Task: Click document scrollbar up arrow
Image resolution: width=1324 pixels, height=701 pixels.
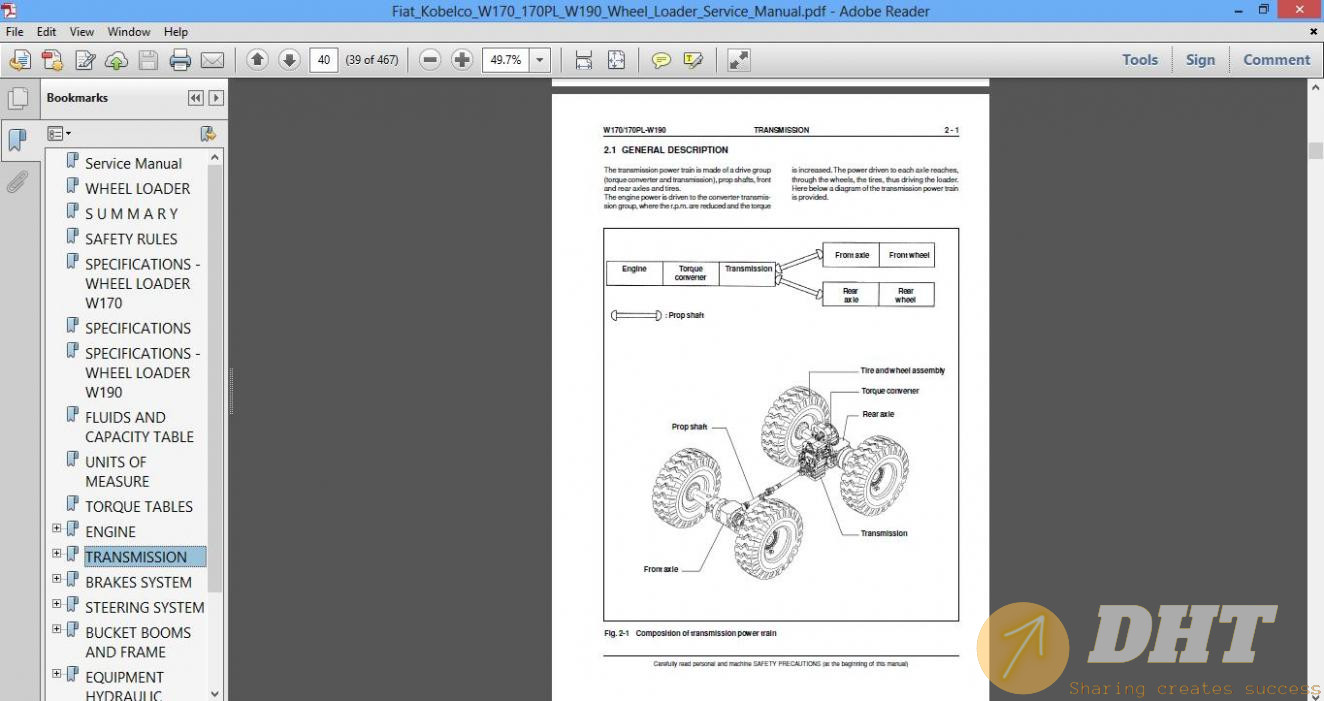Action: click(1315, 89)
